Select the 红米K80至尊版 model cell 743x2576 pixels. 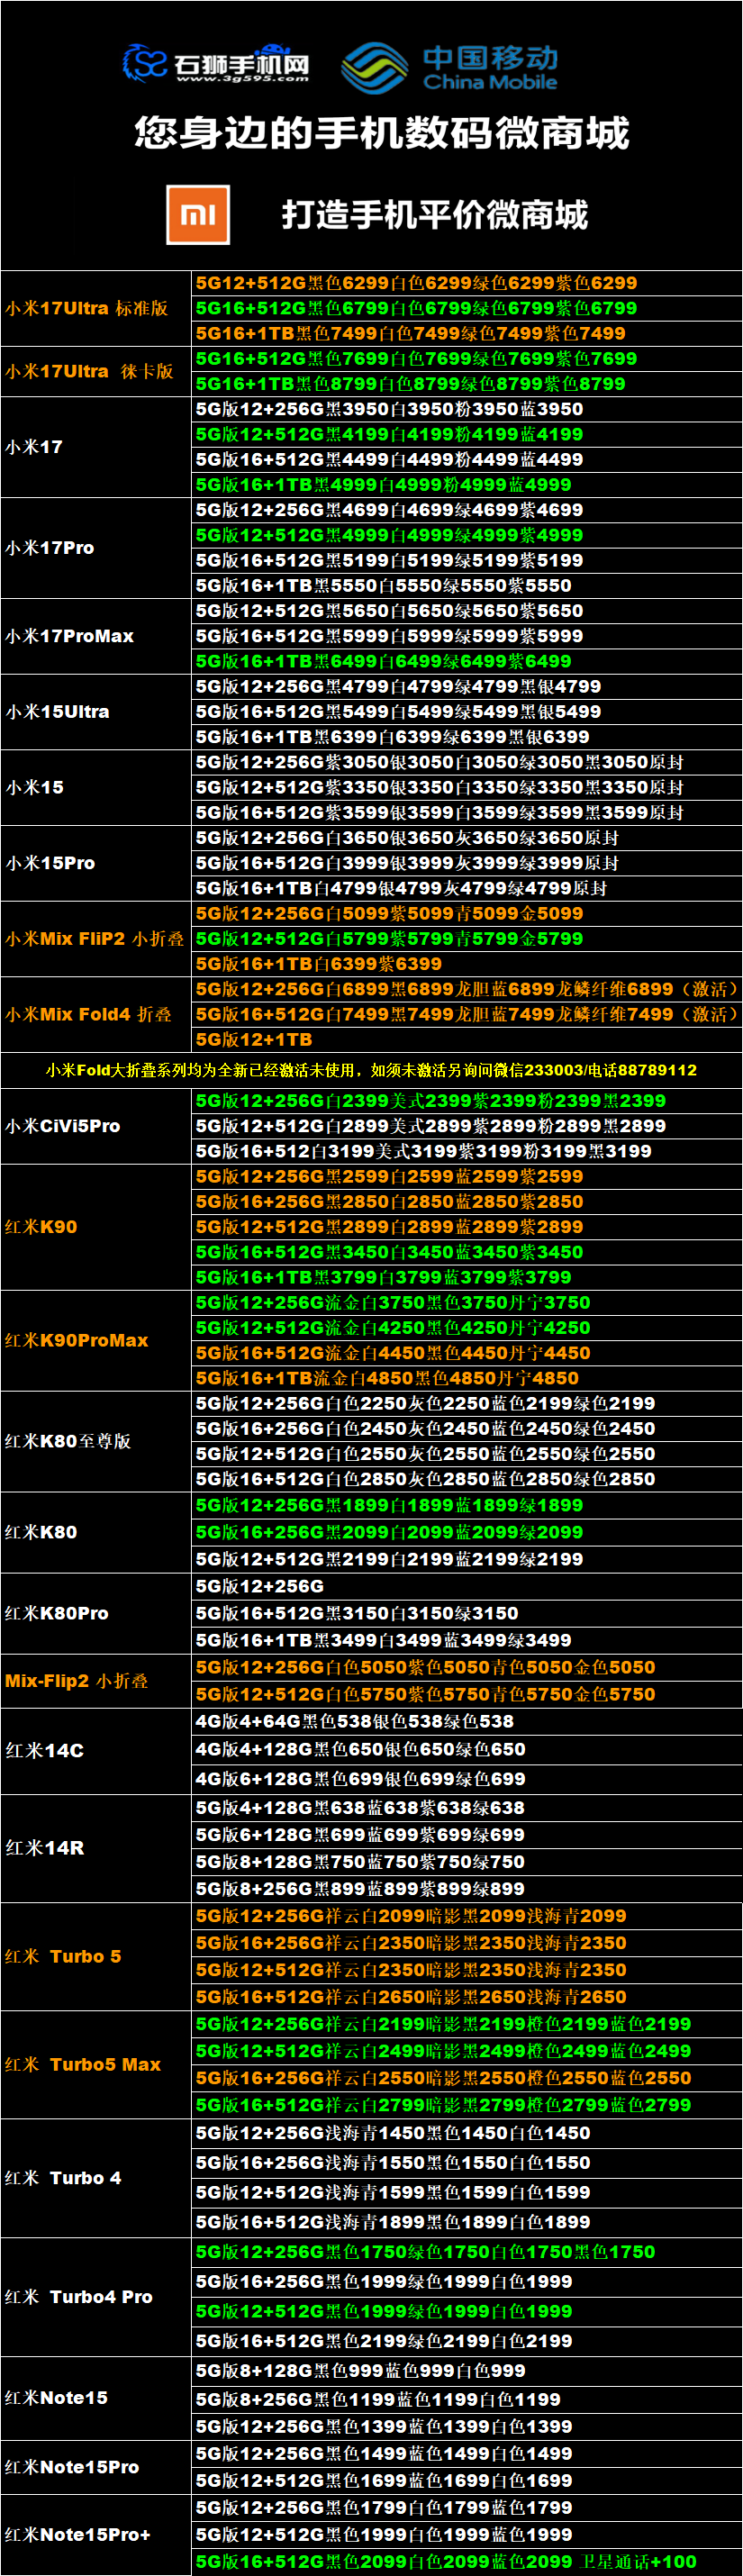[67, 1441]
